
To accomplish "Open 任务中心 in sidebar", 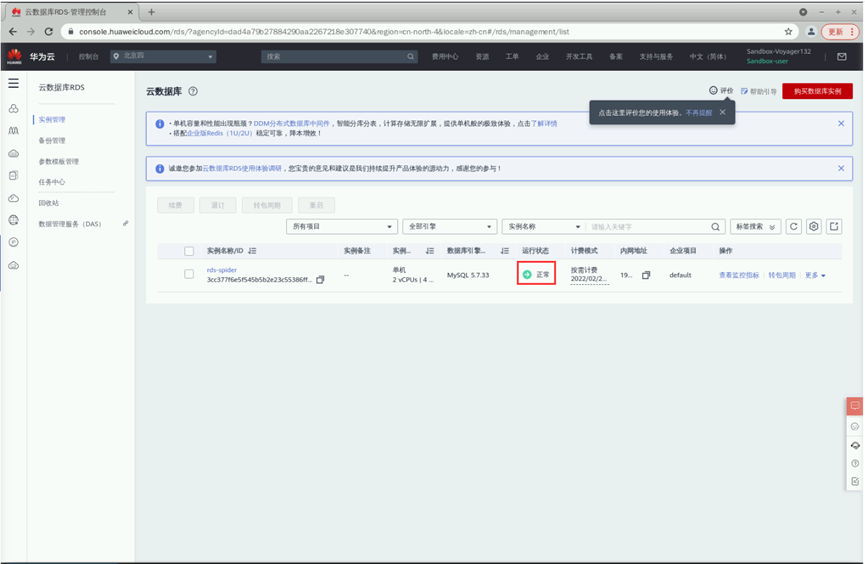I will (52, 182).
